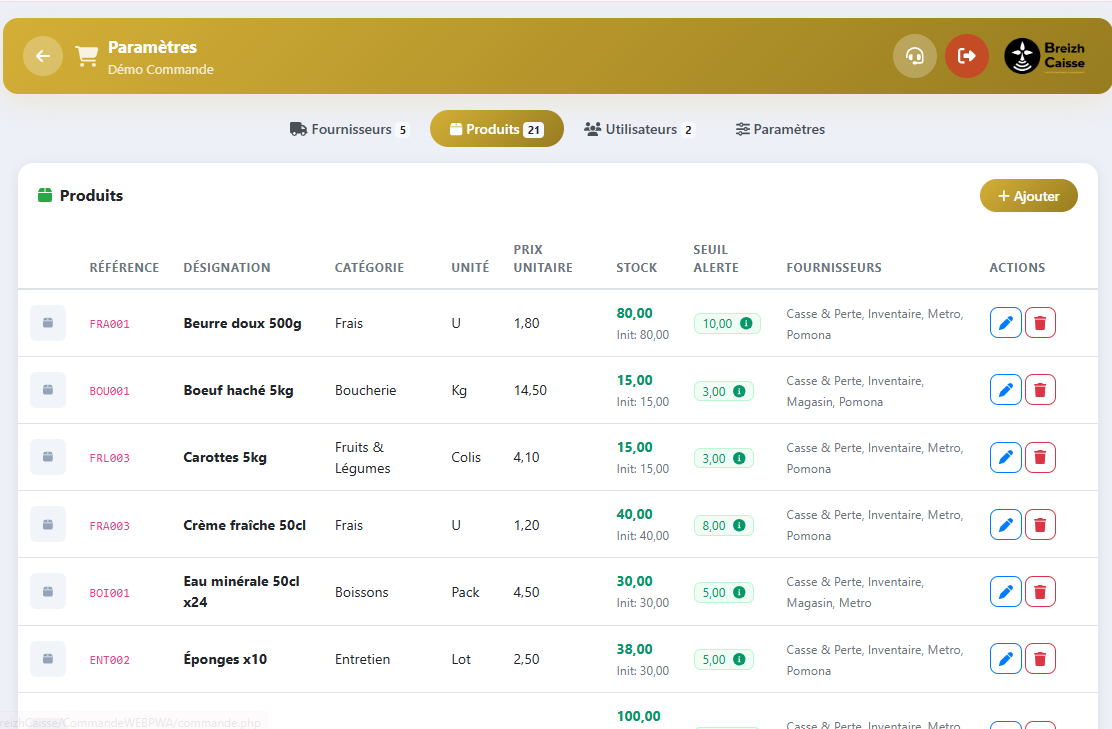Delete the Éponges x10 product
The width and height of the screenshot is (1112, 729).
click(x=1040, y=659)
